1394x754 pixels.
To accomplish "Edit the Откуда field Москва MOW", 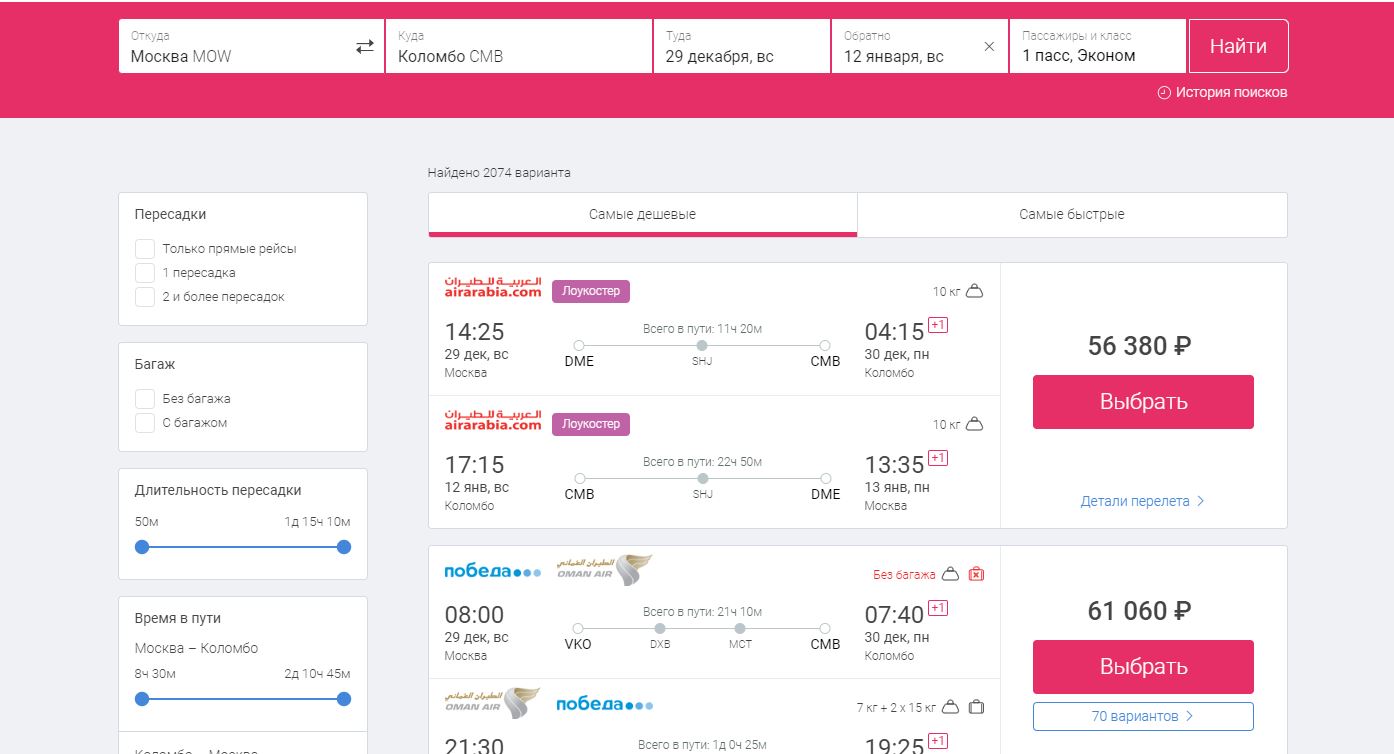I will [x=251, y=46].
